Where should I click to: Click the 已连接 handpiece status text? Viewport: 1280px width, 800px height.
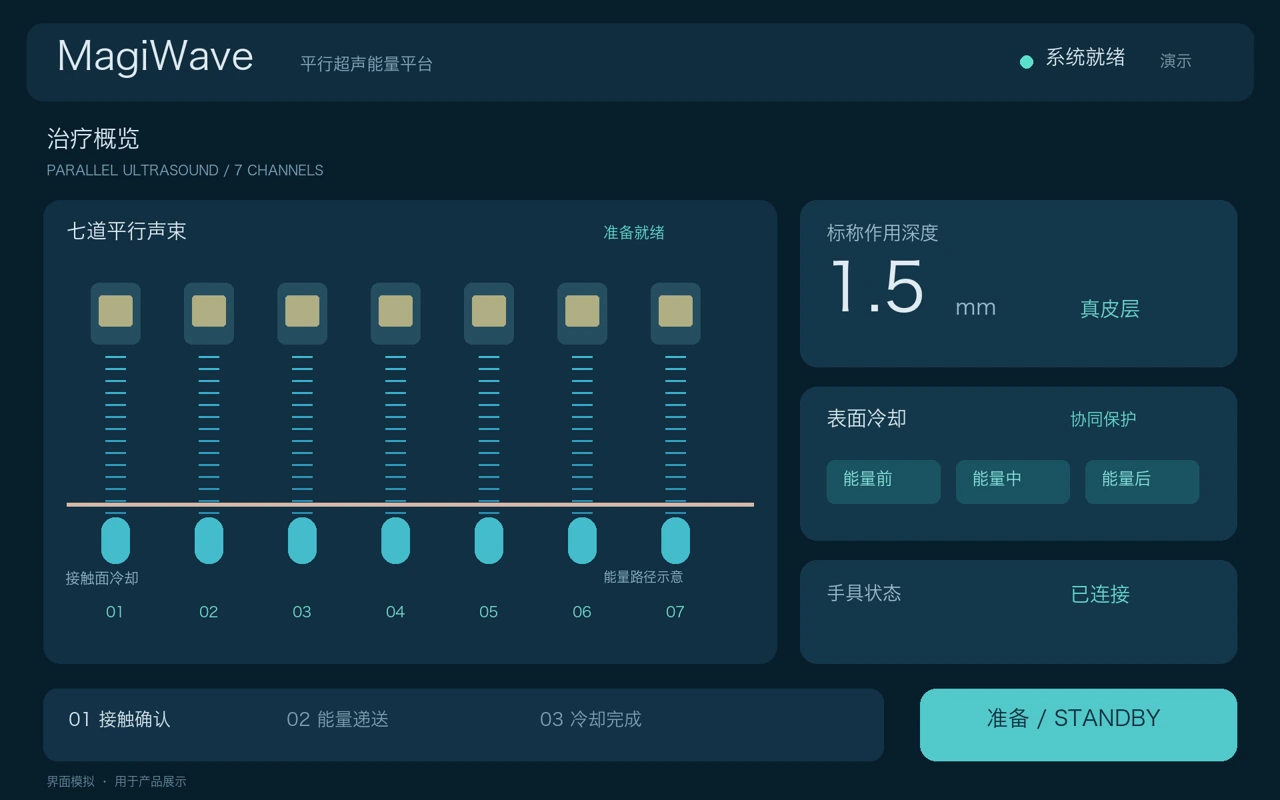pyautogui.click(x=1100, y=594)
